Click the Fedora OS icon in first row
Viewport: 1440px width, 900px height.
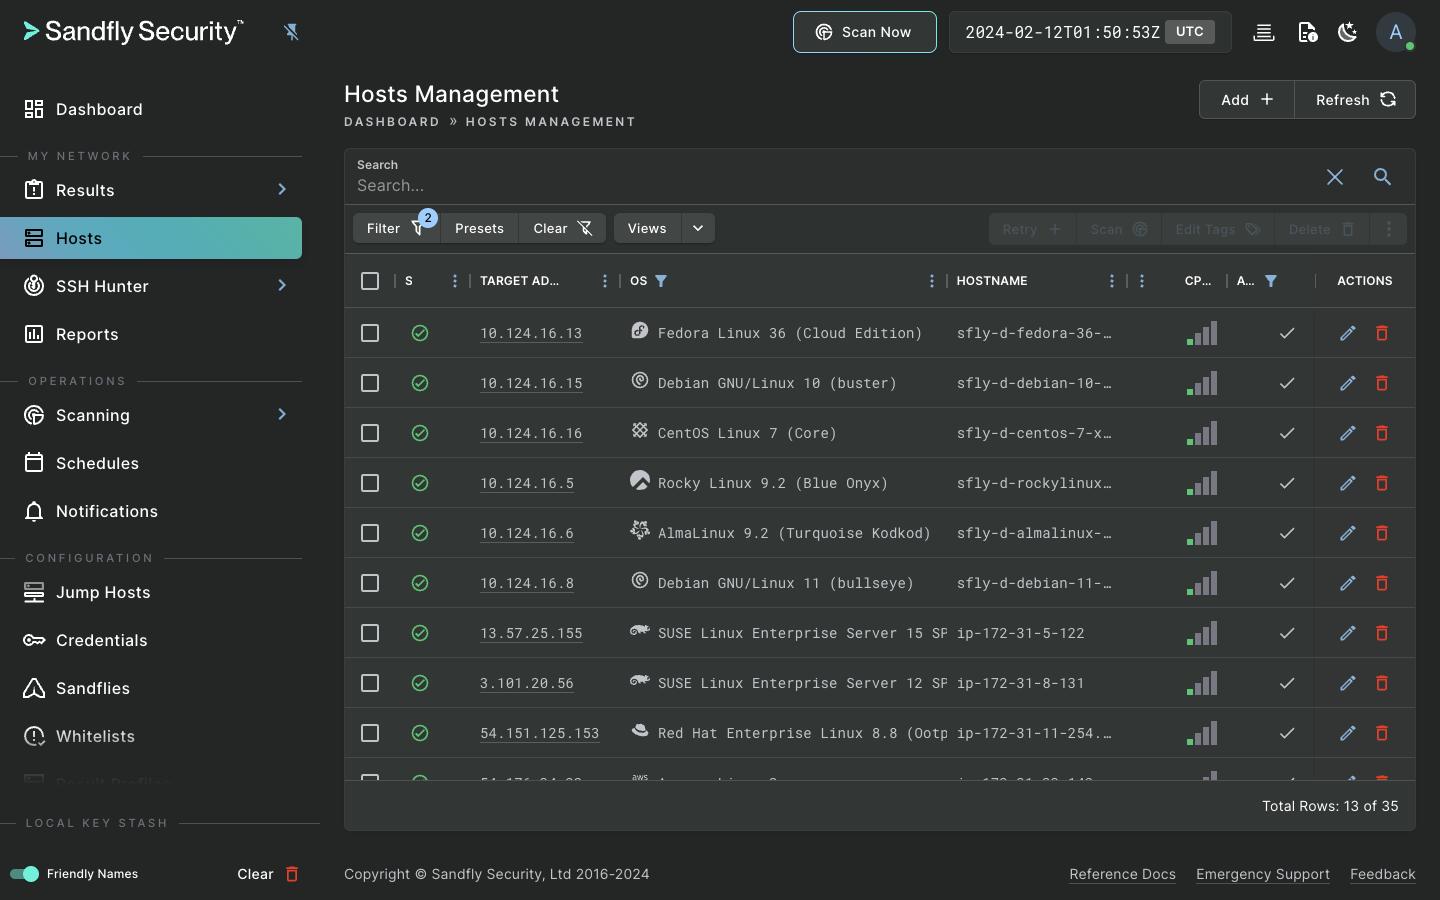(x=640, y=330)
